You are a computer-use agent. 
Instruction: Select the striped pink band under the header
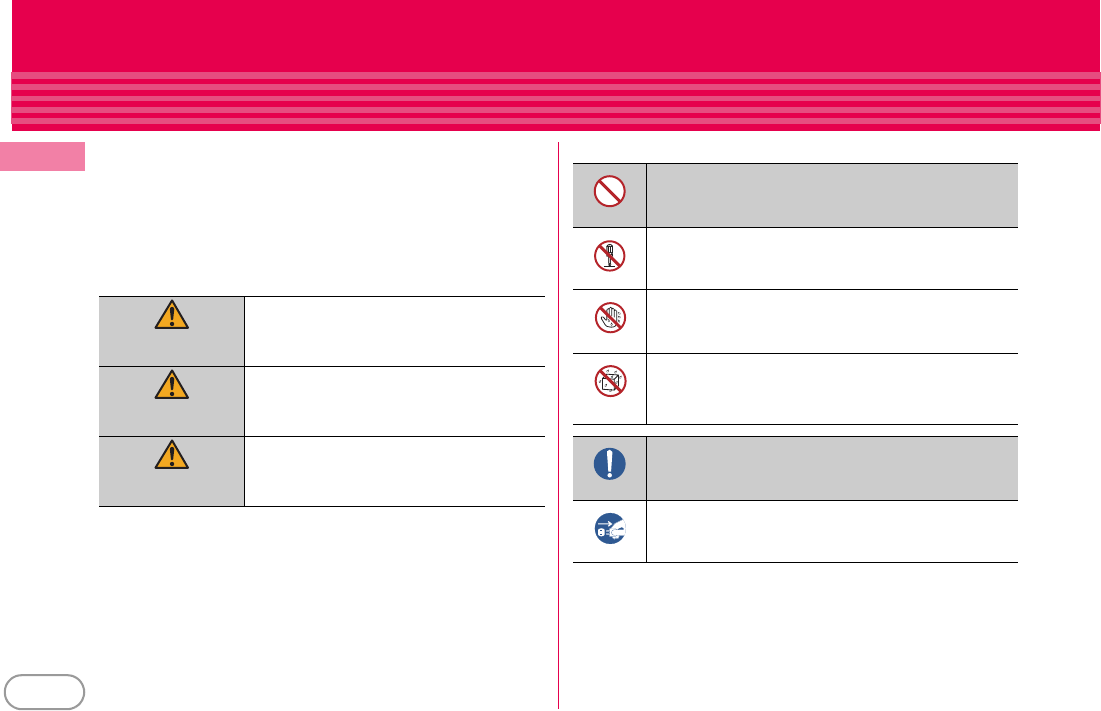(556, 101)
